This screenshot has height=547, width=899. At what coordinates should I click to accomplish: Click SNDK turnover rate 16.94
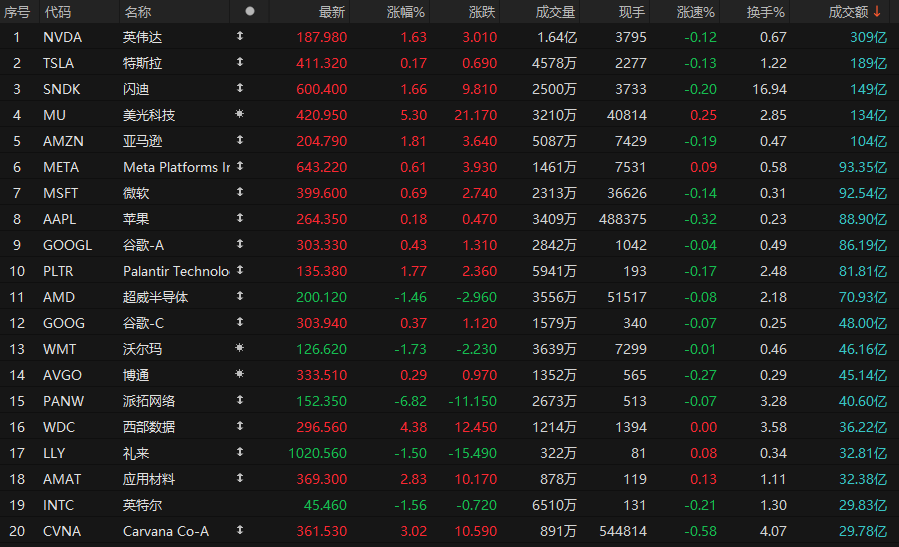coord(769,89)
